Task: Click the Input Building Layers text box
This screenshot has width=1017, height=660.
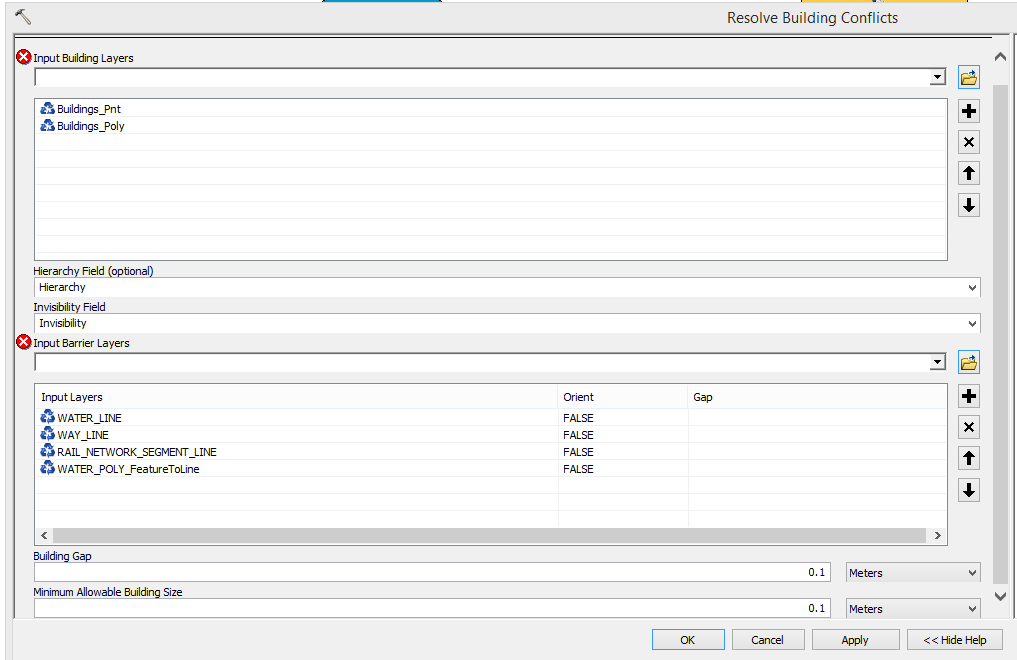Action: point(482,78)
